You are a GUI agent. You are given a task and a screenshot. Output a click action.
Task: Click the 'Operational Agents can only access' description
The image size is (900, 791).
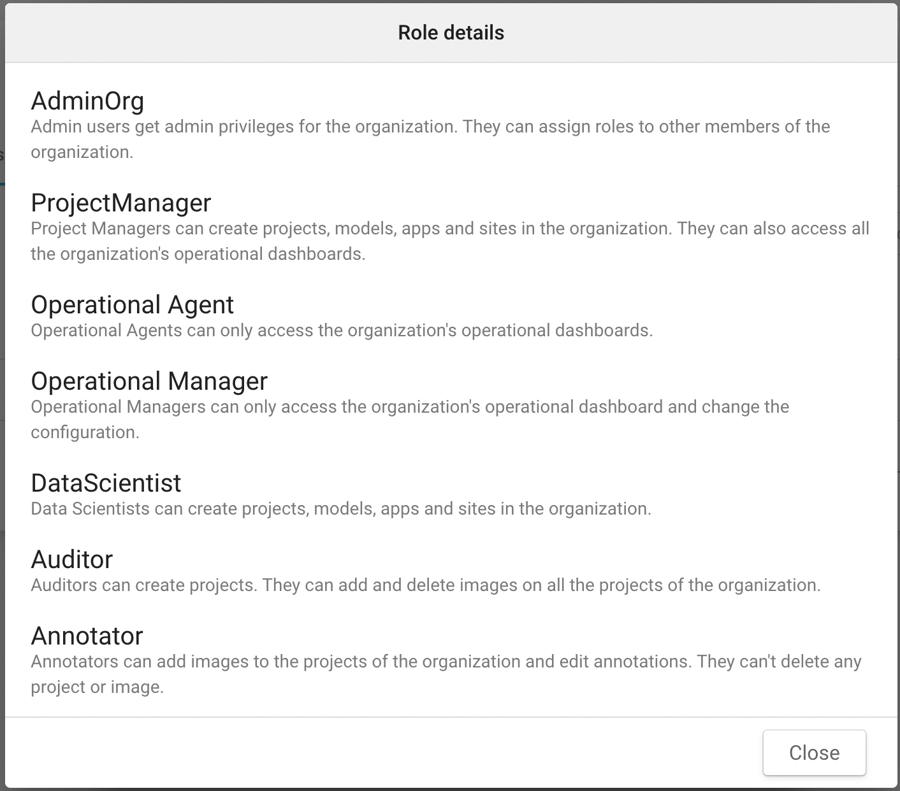tap(341, 330)
